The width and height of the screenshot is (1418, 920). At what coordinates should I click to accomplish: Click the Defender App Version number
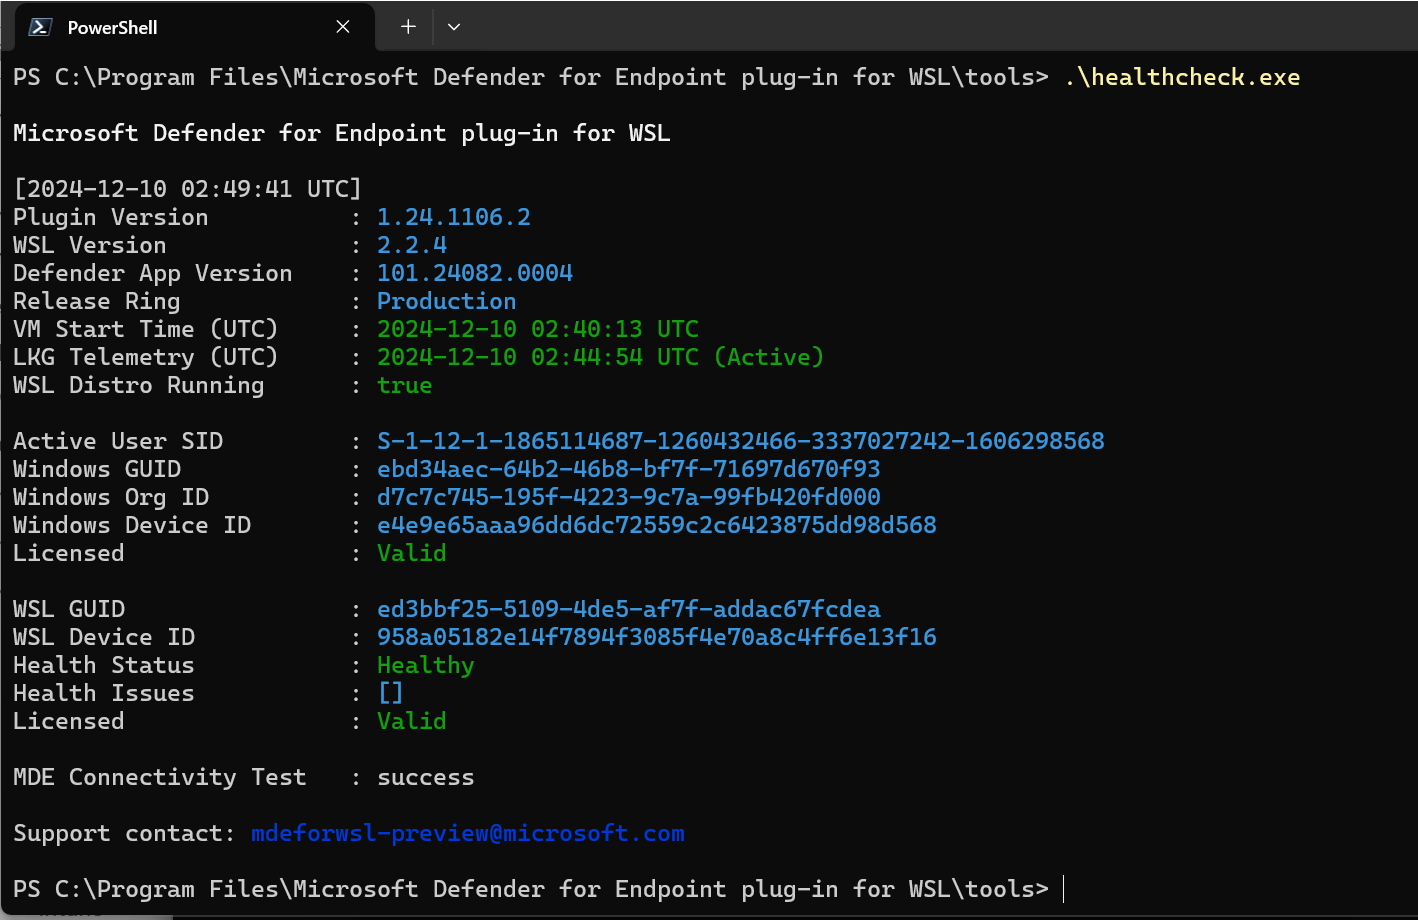(475, 273)
